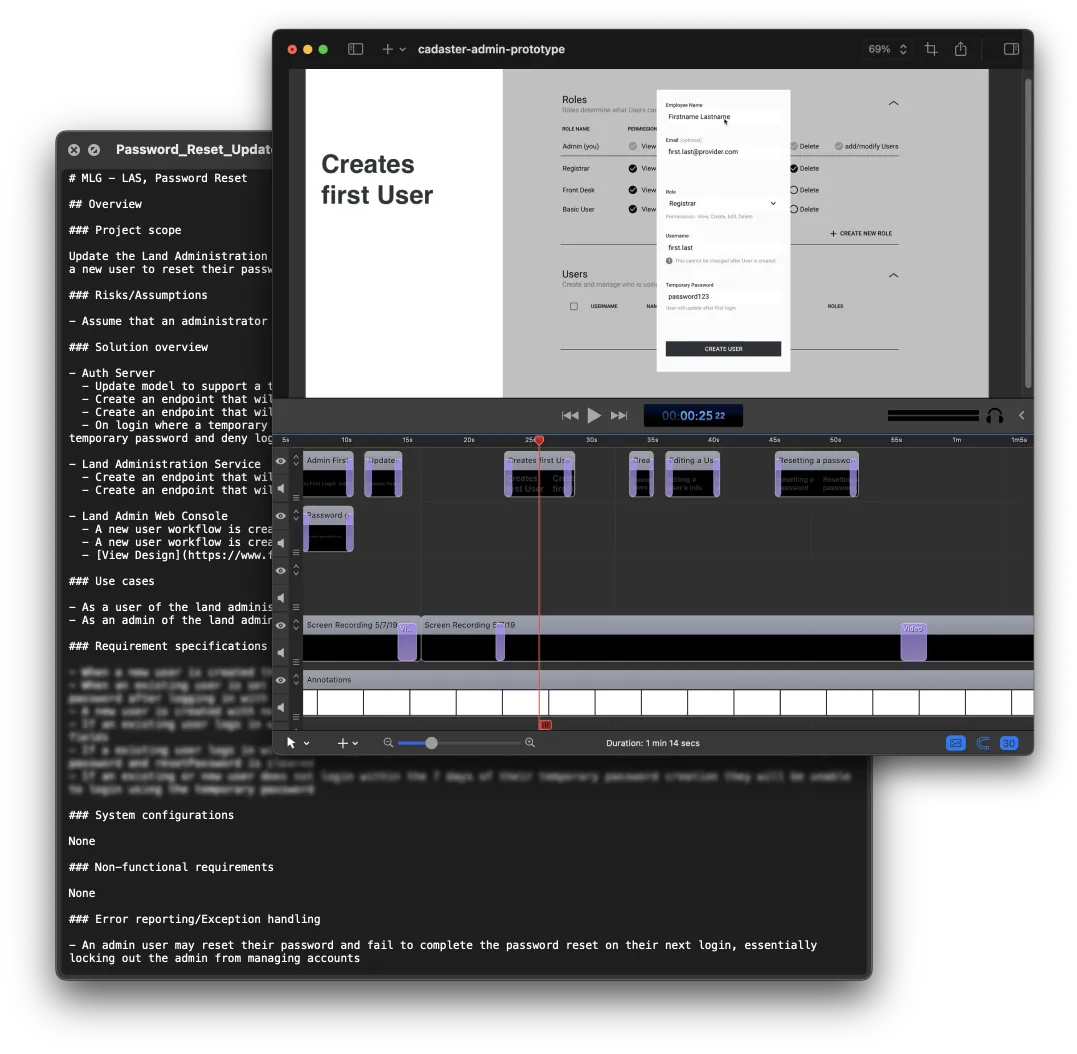This screenshot has width=1077, height=1054.
Task: Click the red playhead marker at 25 seconds
Action: click(x=539, y=440)
